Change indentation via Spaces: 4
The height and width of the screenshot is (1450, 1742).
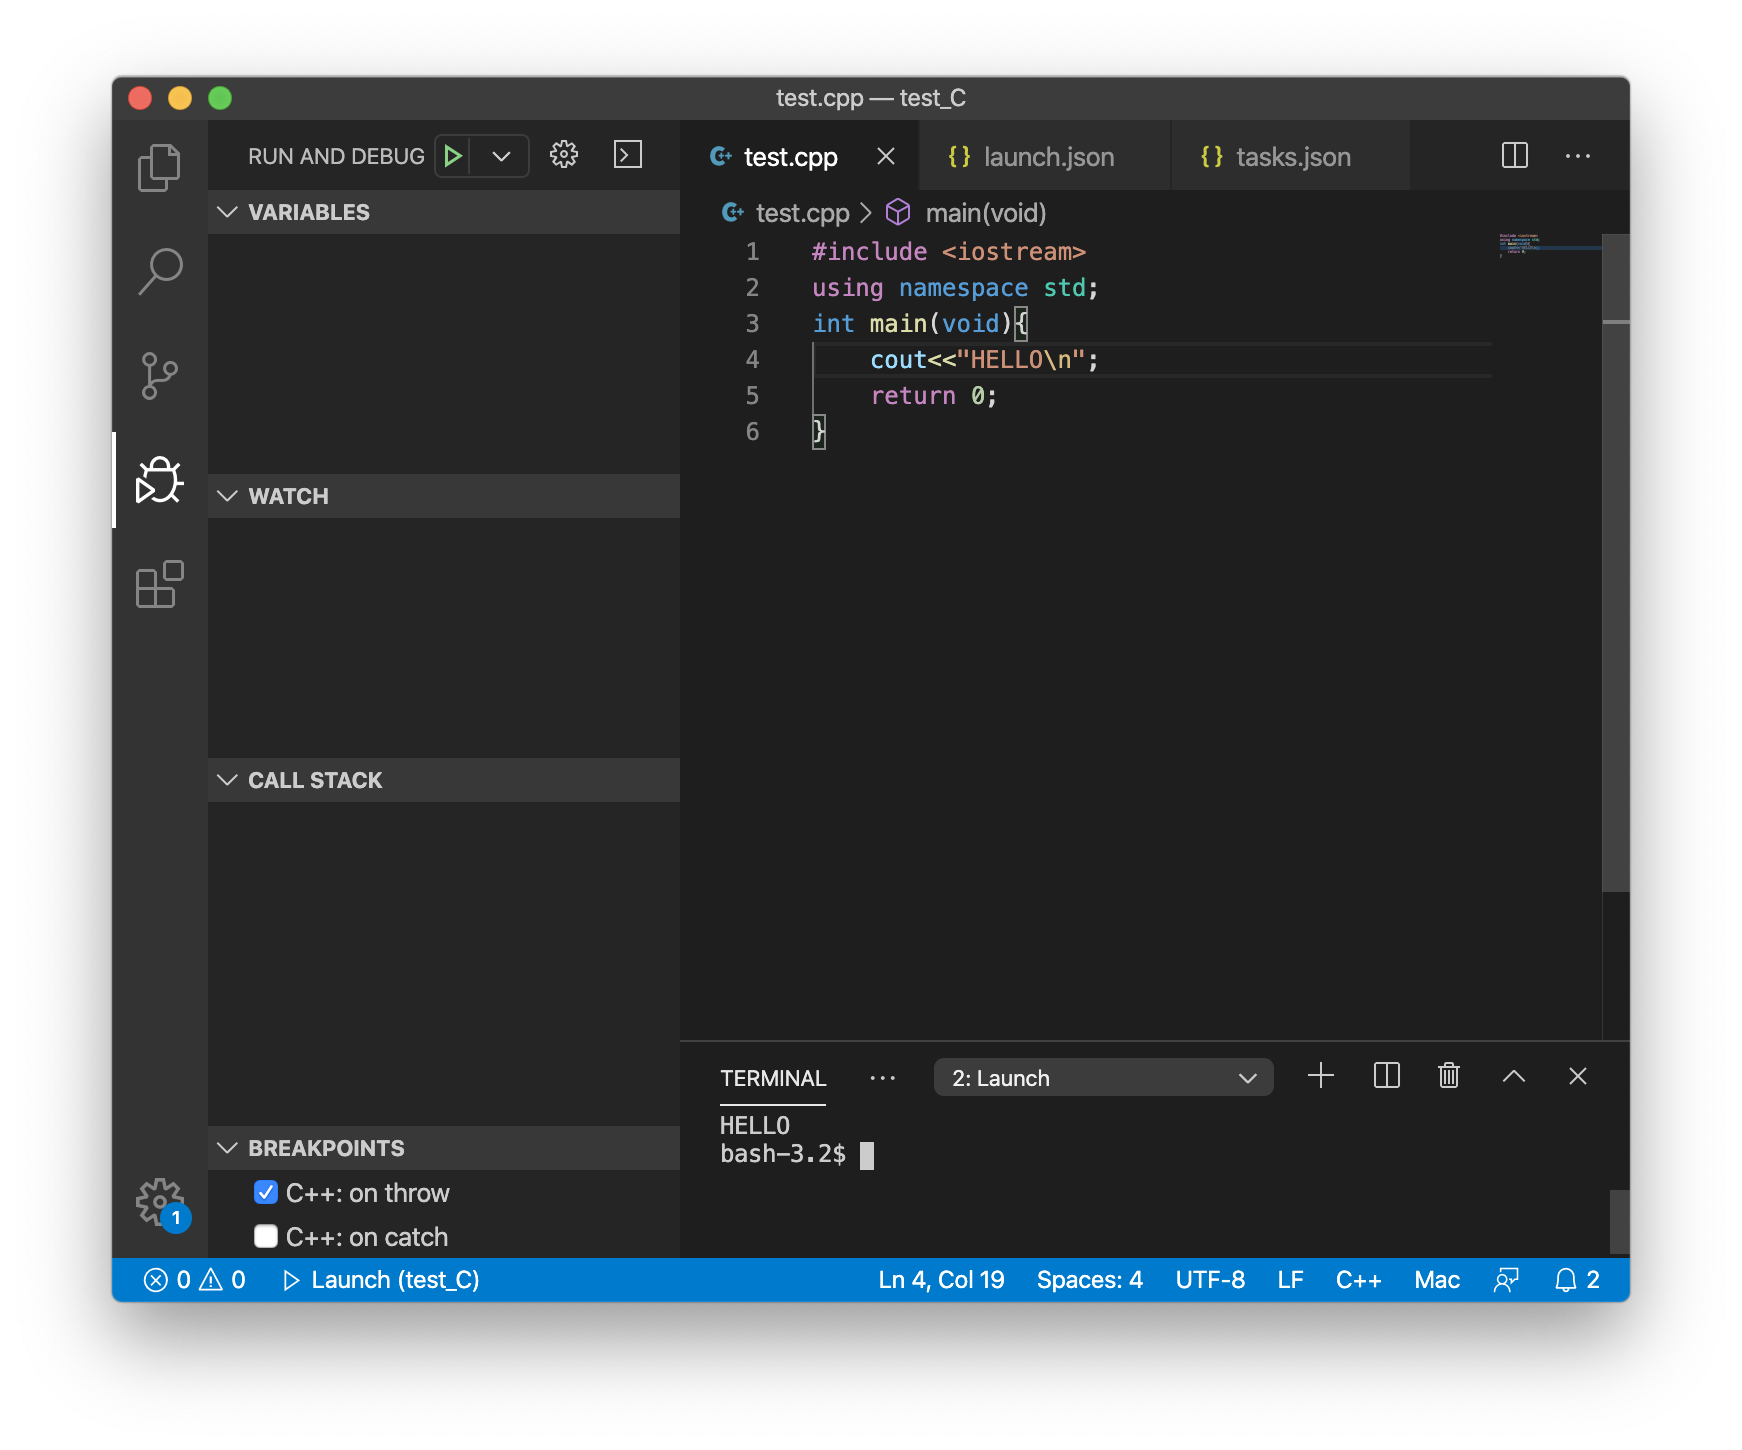[x=1090, y=1280]
